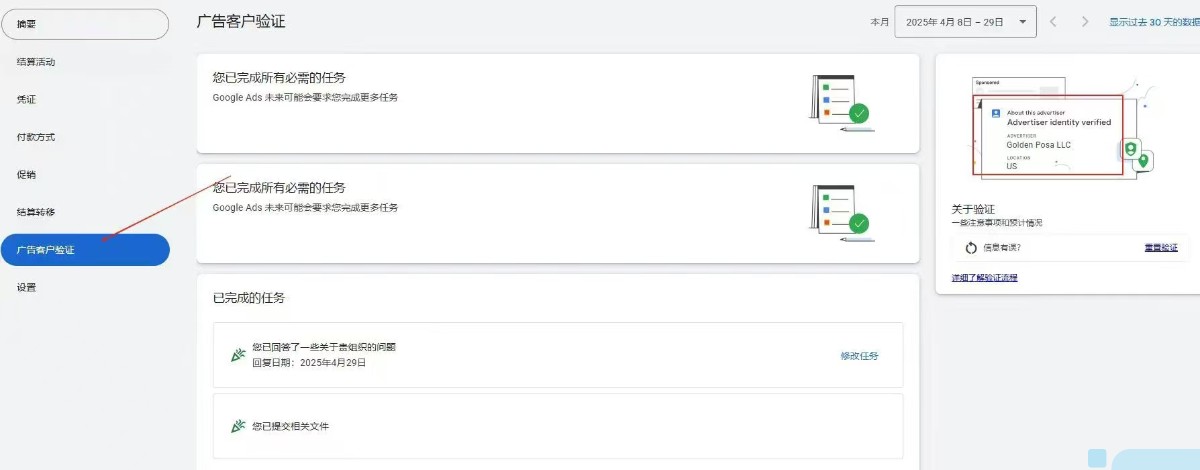Open 促销 in the sidebar
This screenshot has width=1200, height=470.
tap(26, 175)
